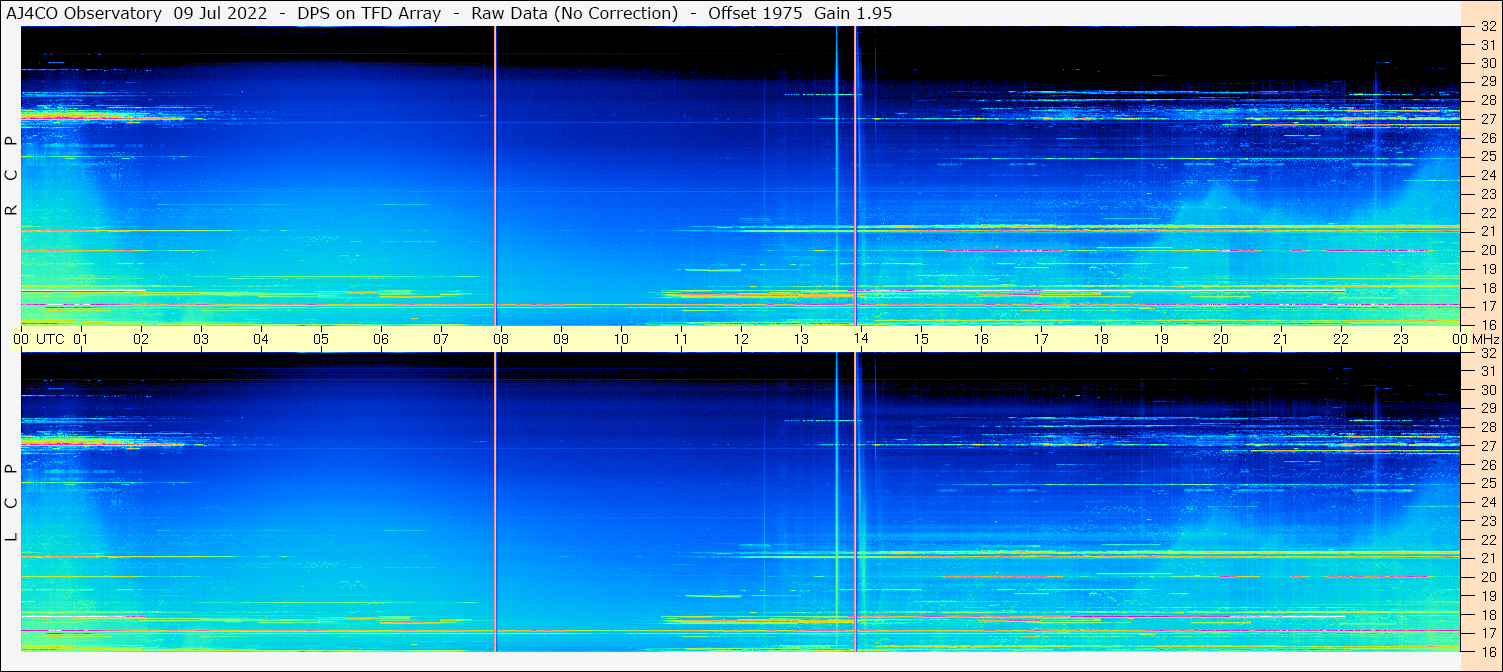Click the 26 MHz label of RCP panel
The height and width of the screenshot is (672, 1503).
[x=1487, y=138]
